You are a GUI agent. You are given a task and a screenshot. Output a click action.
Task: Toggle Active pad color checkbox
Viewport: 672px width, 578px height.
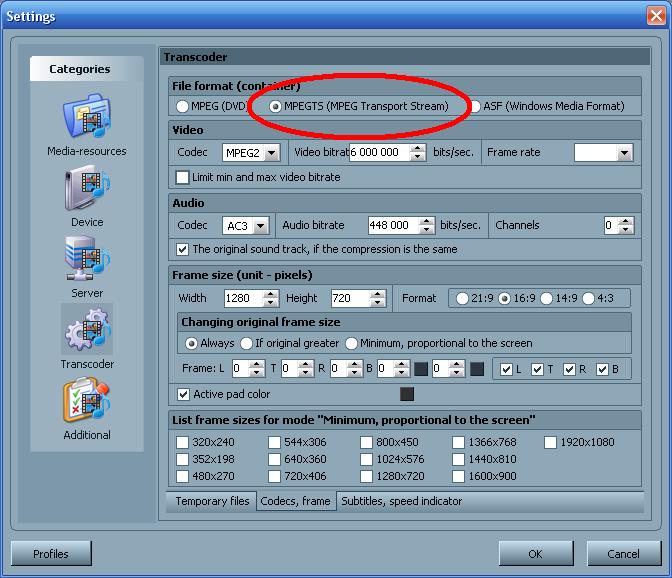click(183, 394)
